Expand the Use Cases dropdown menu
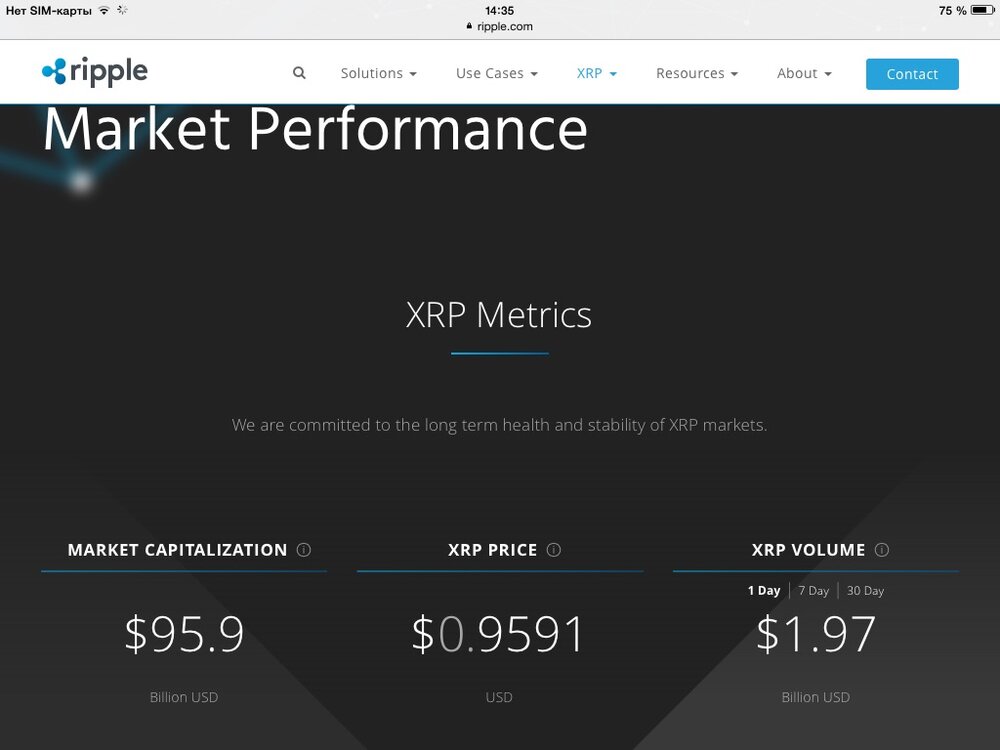Screen dimensions: 1000x750 tap(496, 73)
